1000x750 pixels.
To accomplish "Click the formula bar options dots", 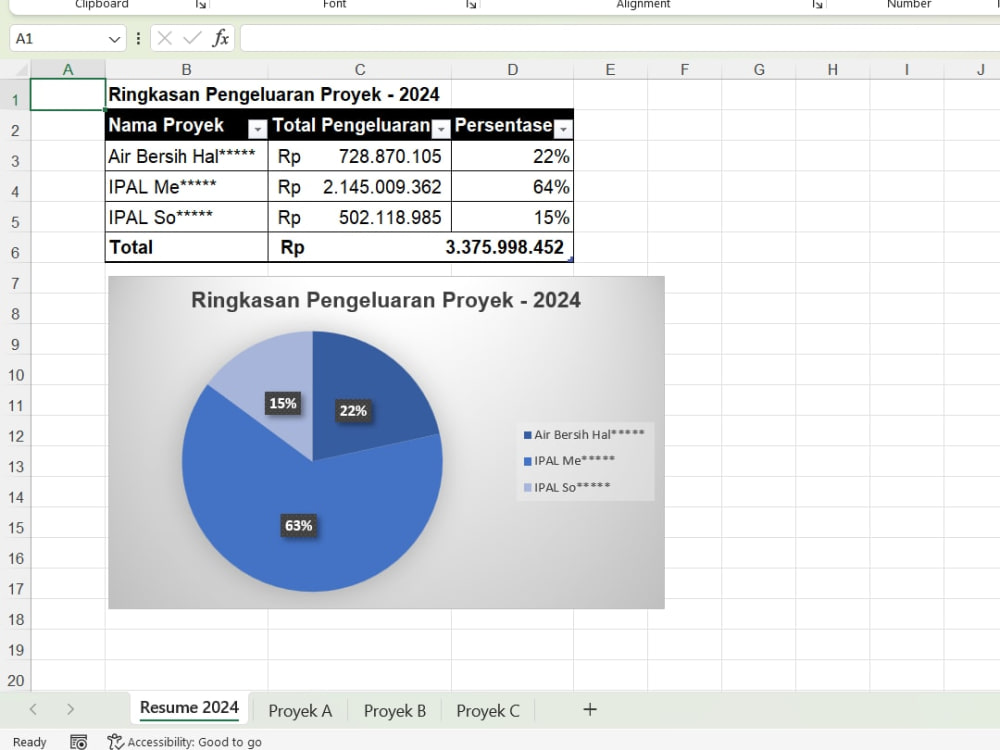I will [x=138, y=39].
